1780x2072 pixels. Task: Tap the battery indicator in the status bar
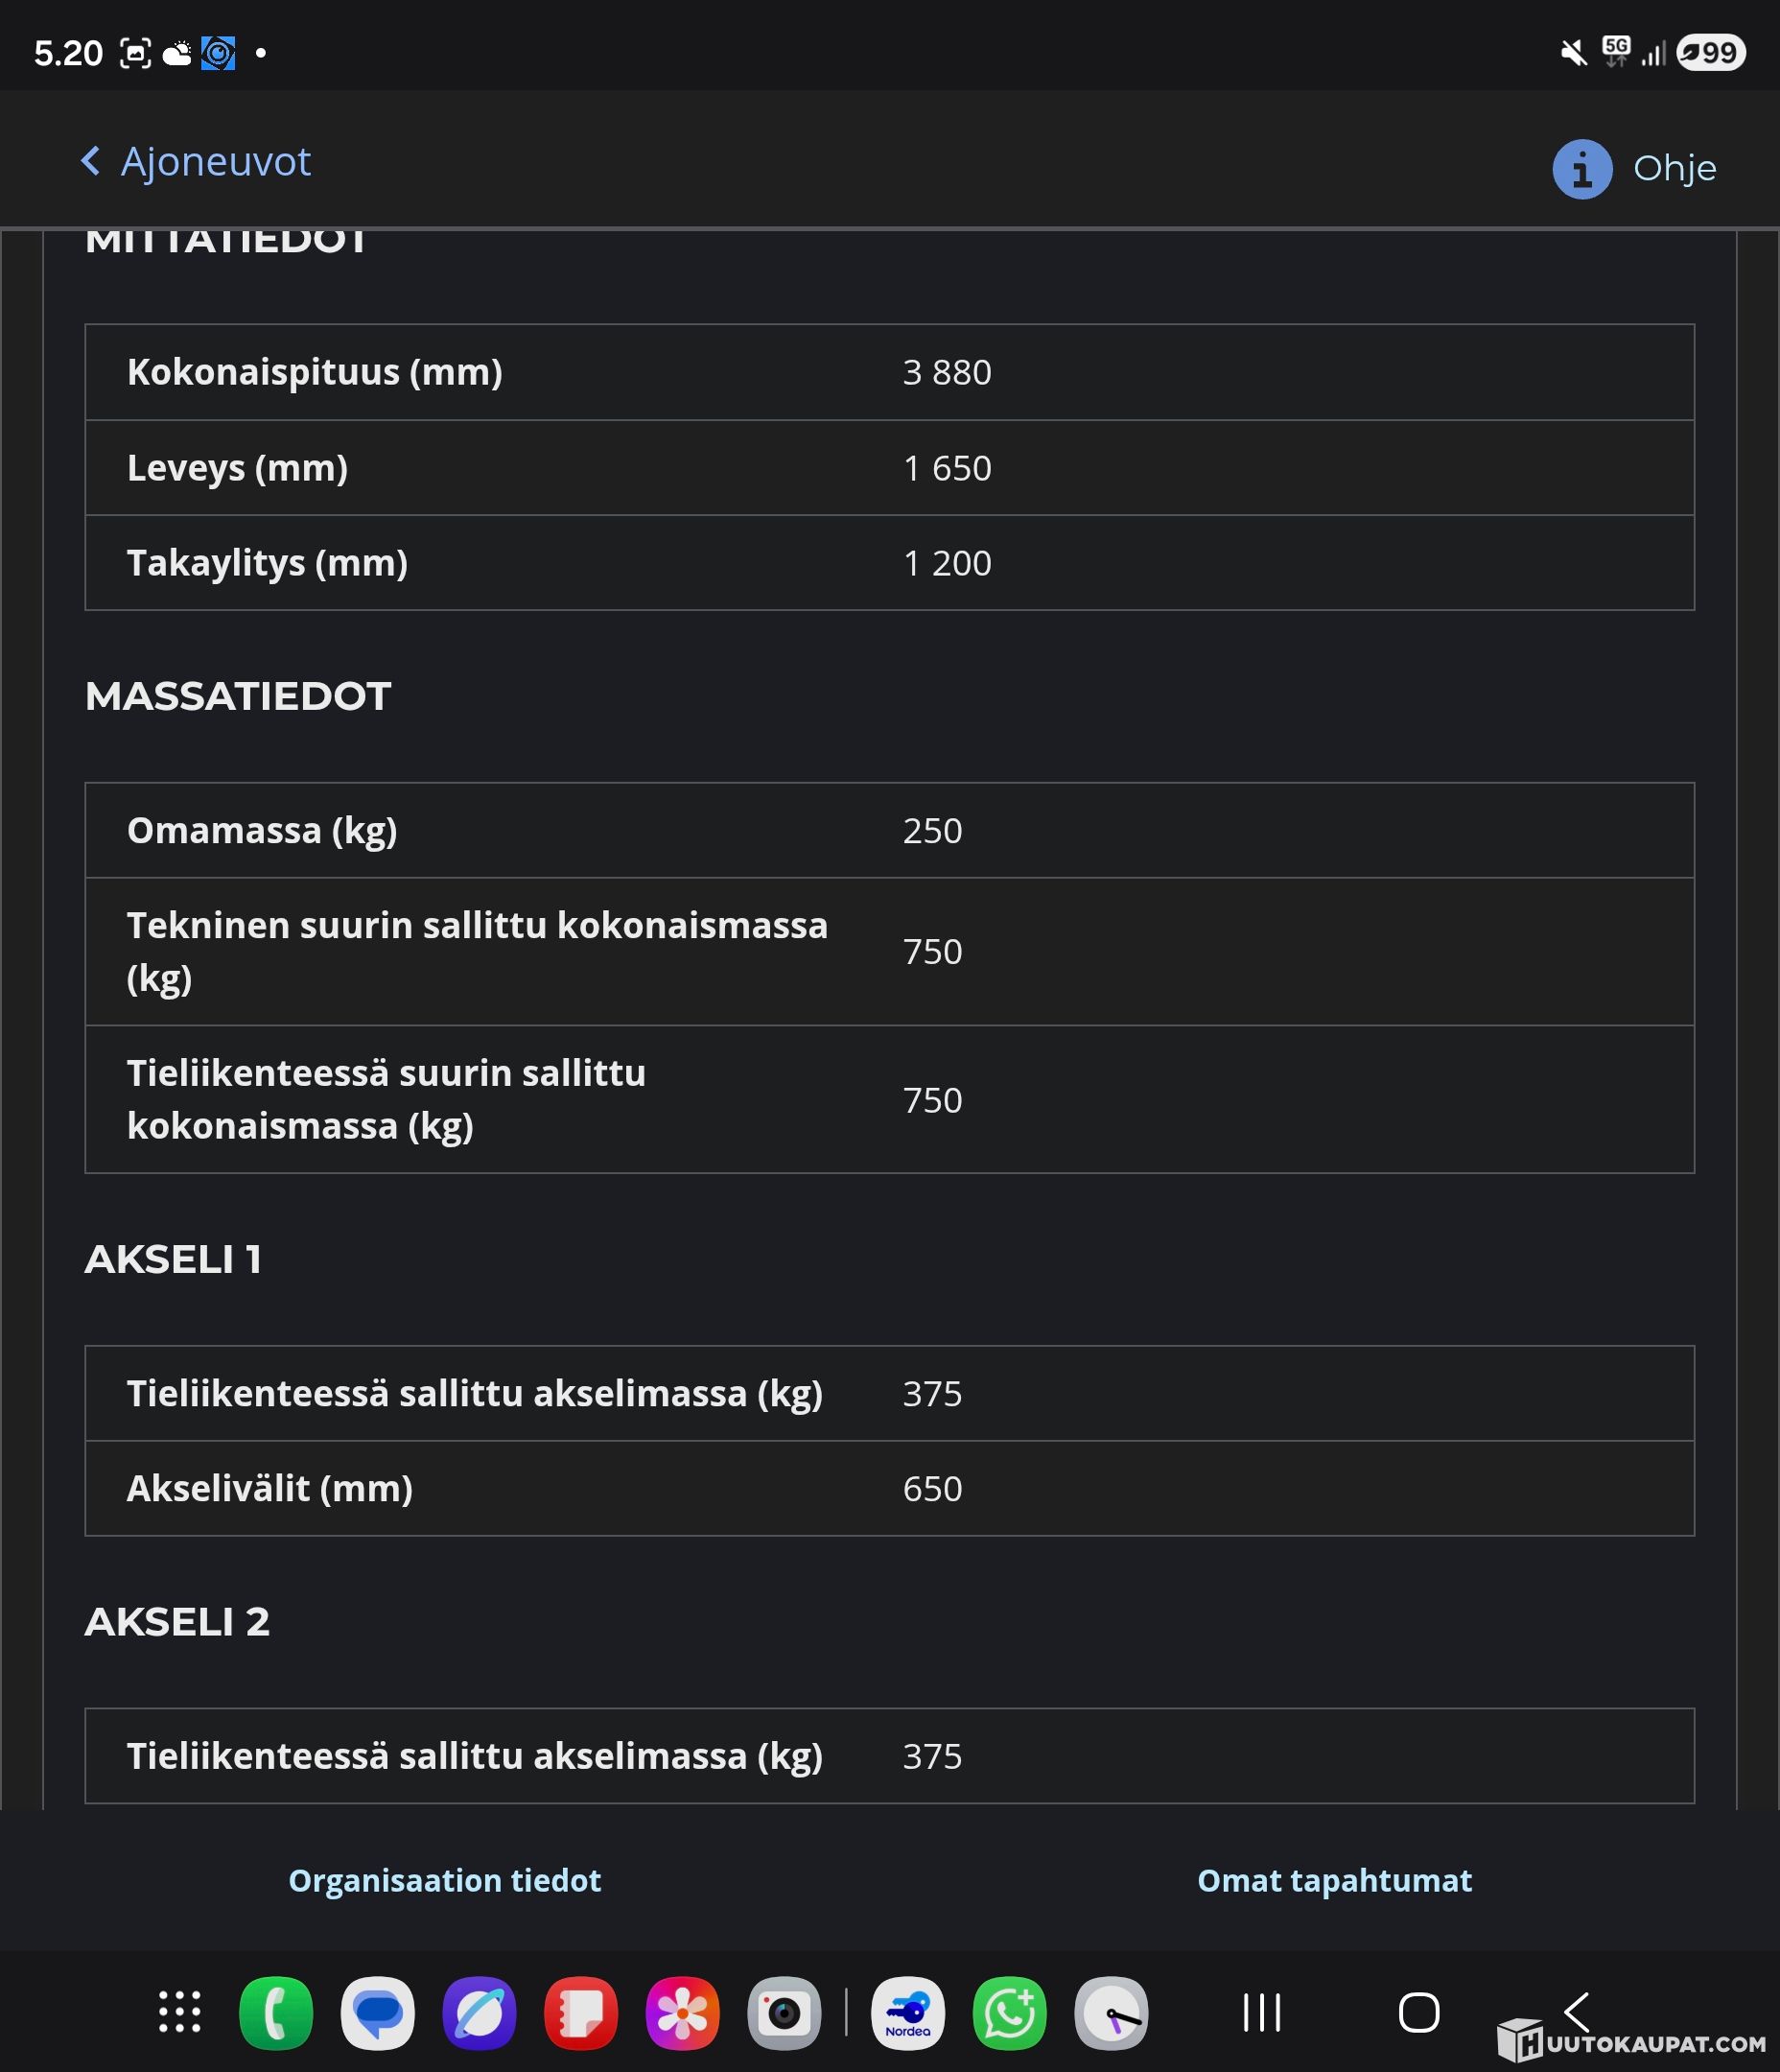(1711, 53)
